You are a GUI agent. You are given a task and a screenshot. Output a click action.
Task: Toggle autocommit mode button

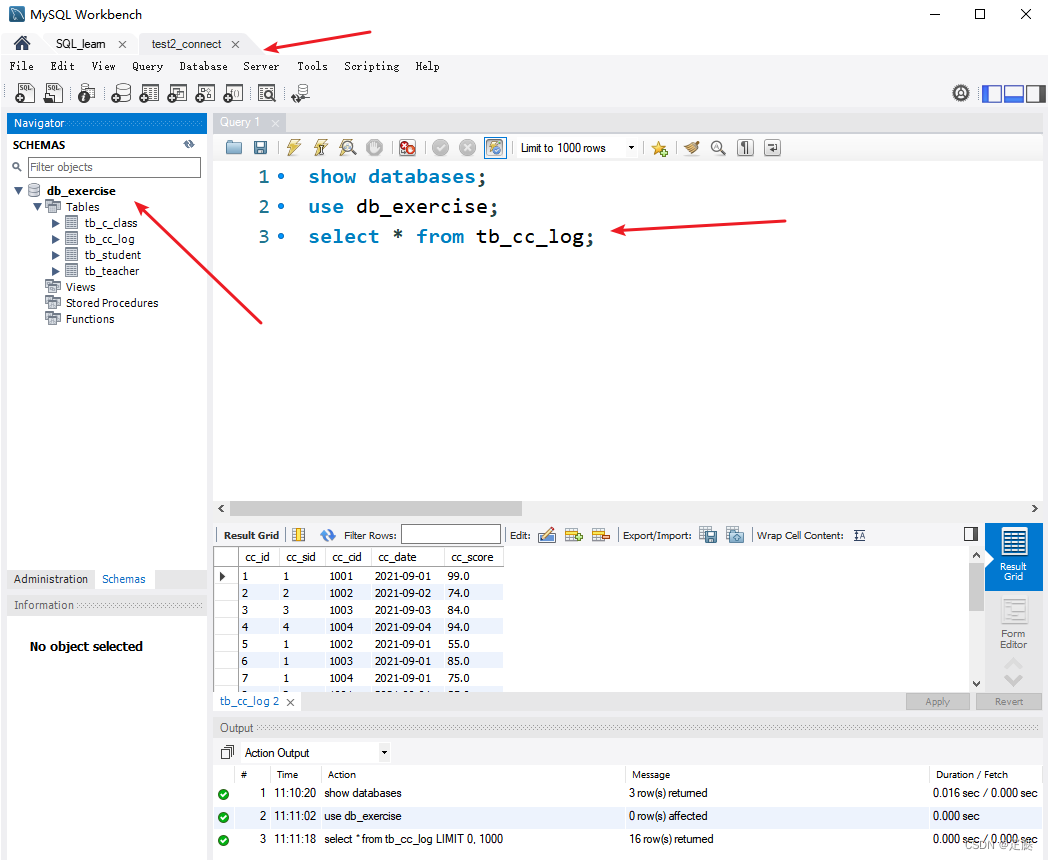pyautogui.click(x=495, y=148)
